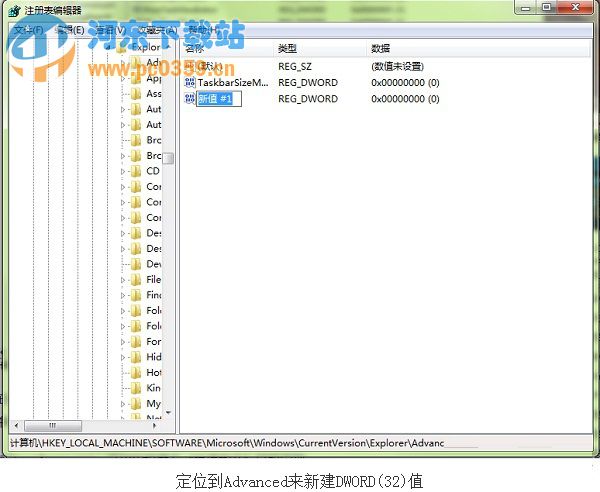Click 0x00000000 (0) data of TaskbarSizeM... row

pyautogui.click(x=405, y=83)
